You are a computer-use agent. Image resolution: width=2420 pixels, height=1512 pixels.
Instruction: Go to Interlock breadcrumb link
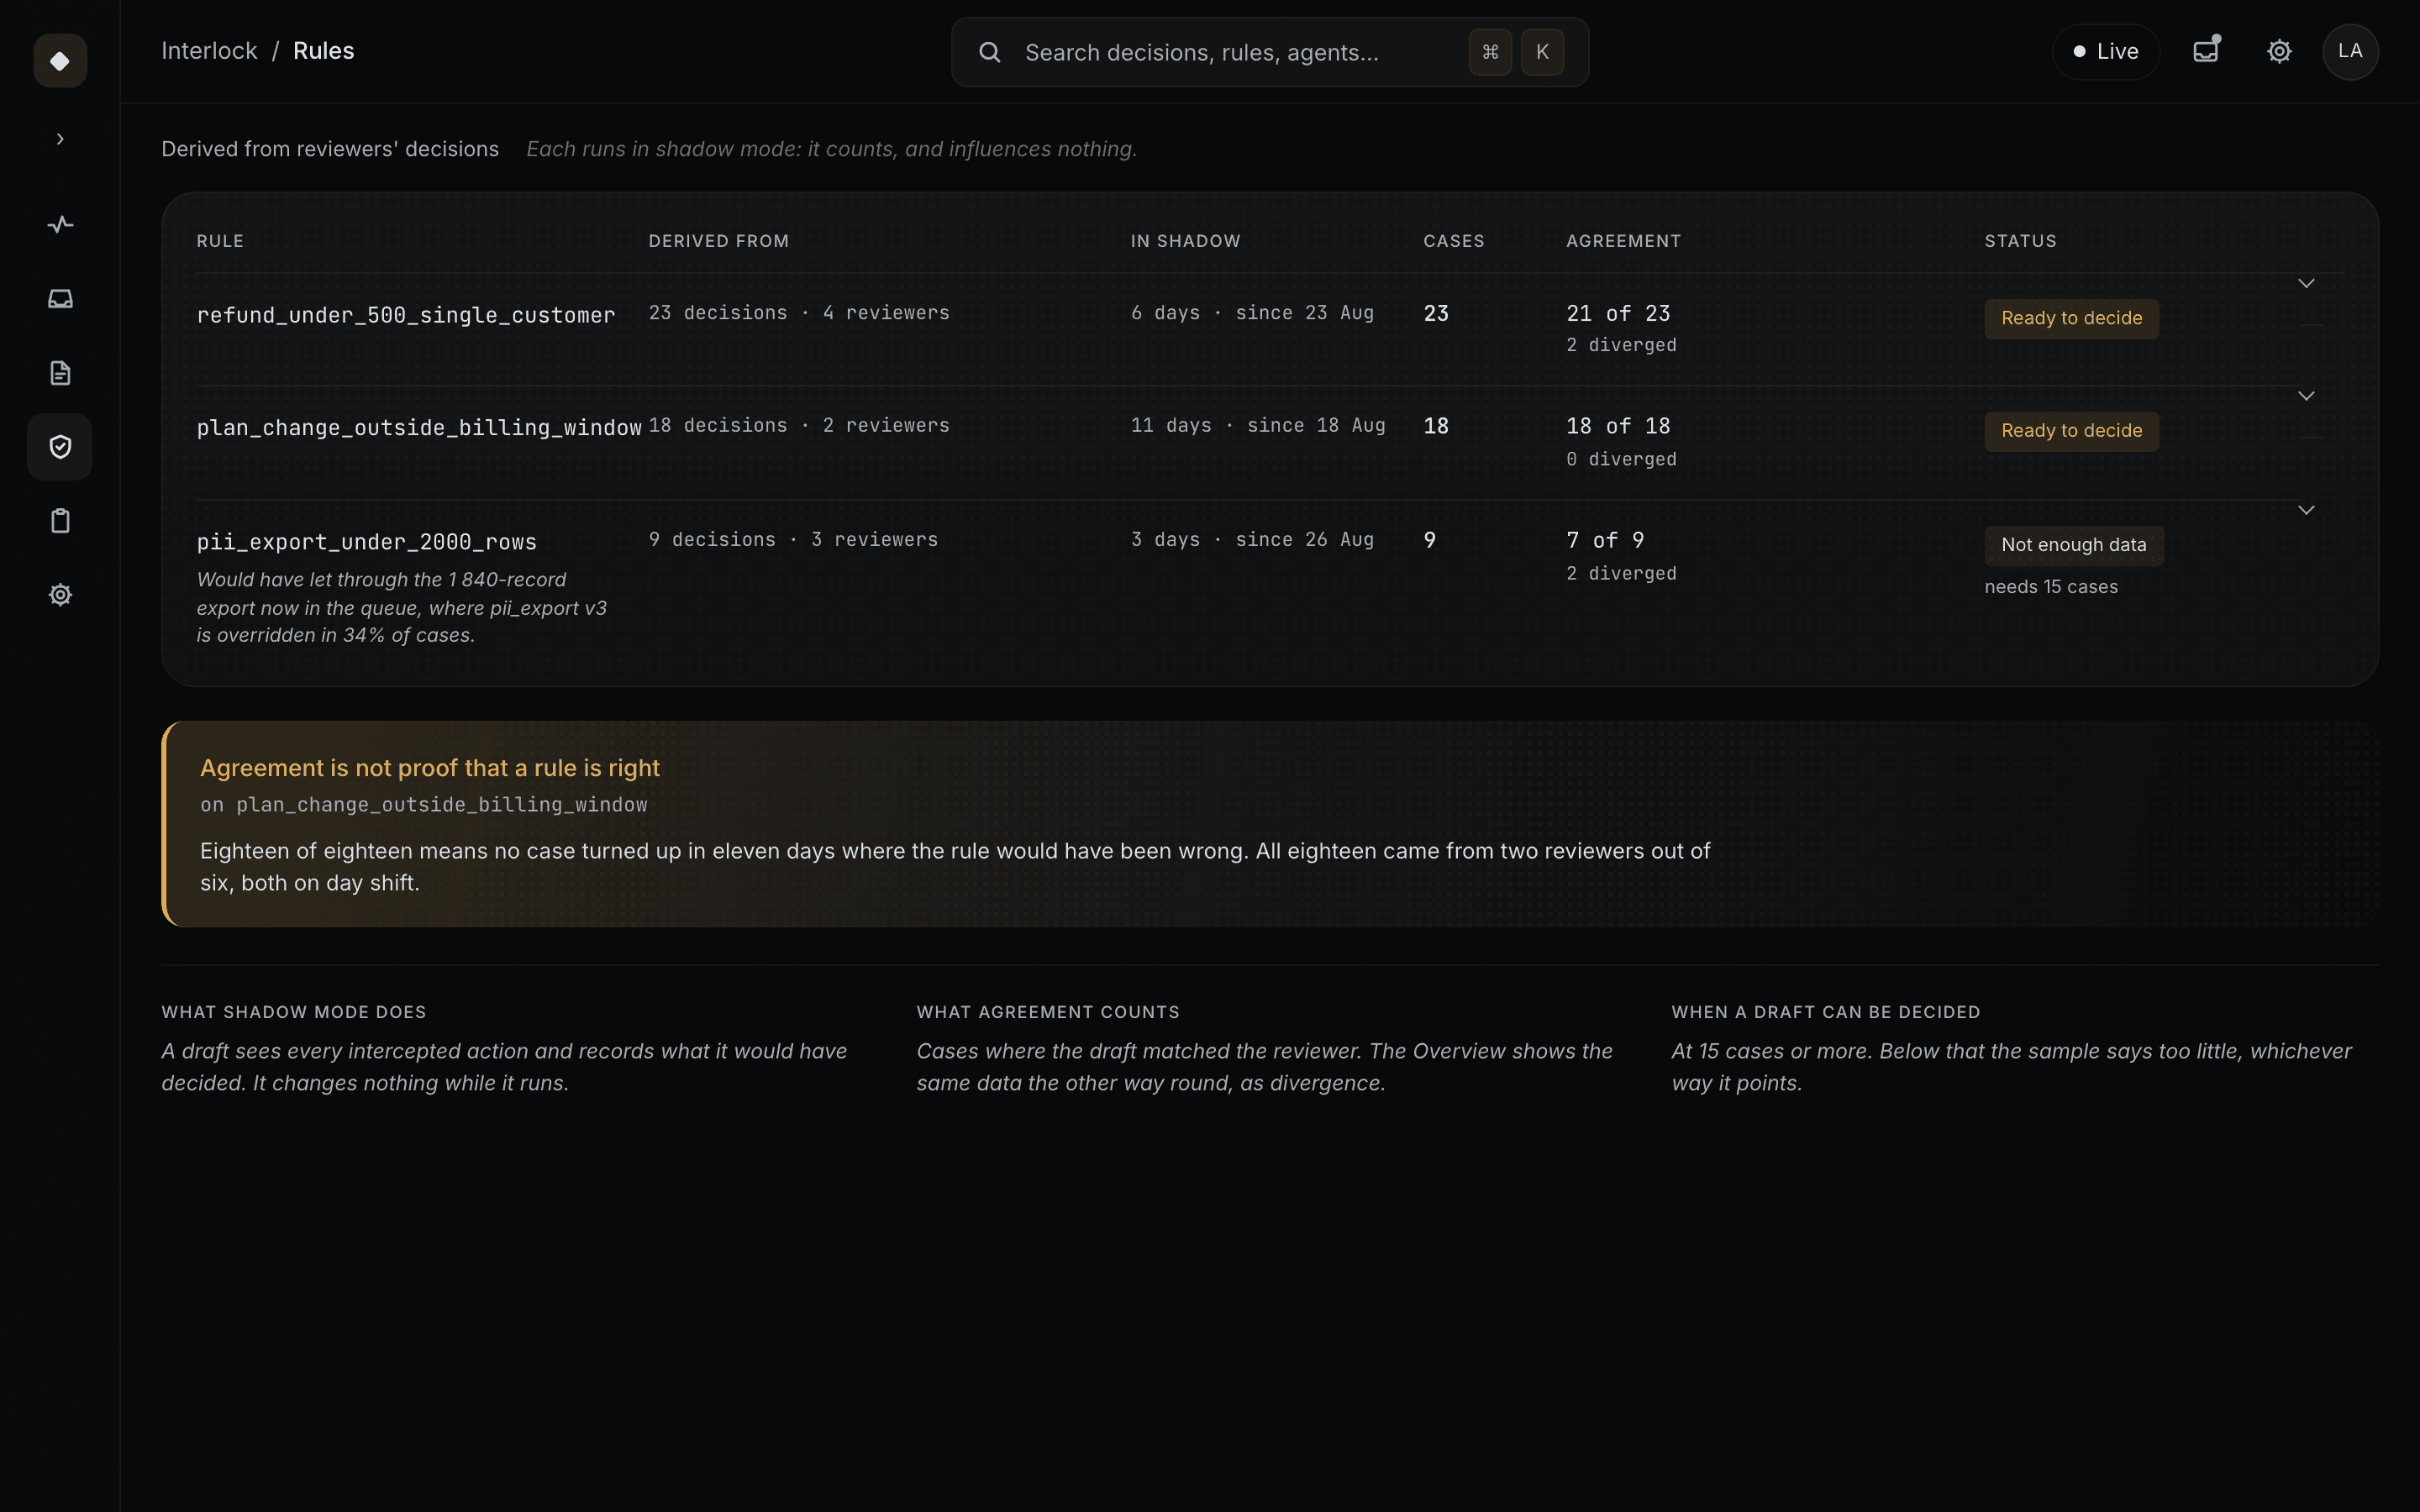[209, 51]
